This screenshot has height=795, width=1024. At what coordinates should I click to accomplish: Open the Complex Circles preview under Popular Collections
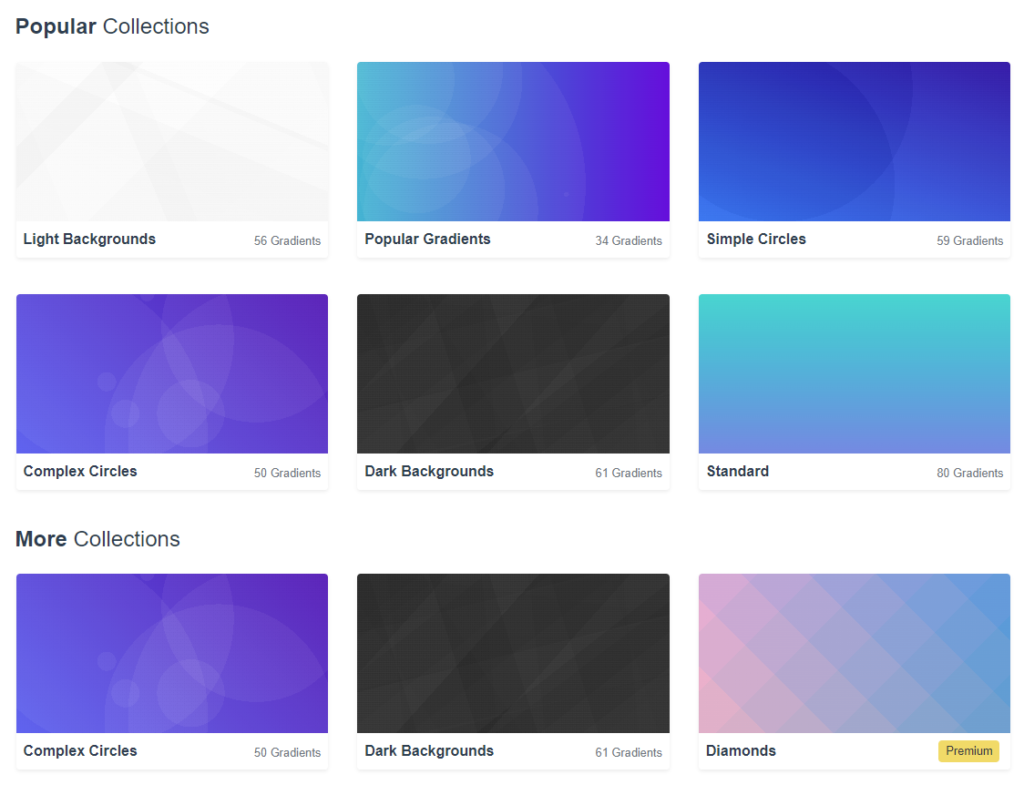pos(171,372)
